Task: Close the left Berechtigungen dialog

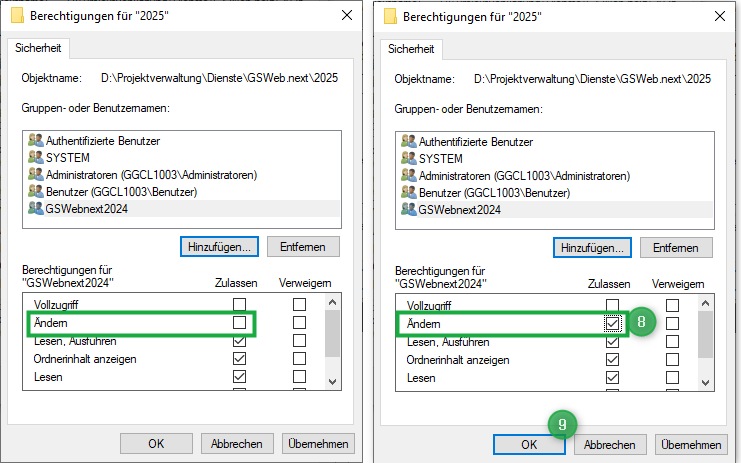Action: 347,15
